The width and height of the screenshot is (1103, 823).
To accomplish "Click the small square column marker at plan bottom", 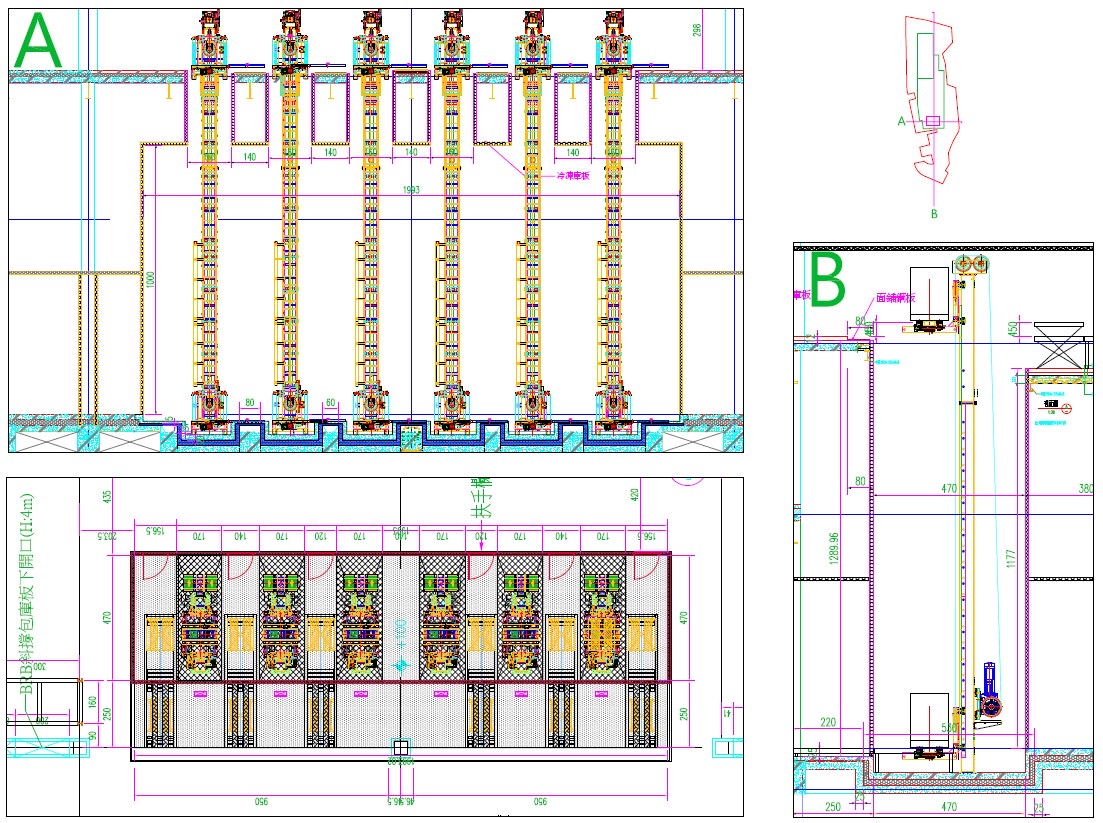I will (x=400, y=748).
